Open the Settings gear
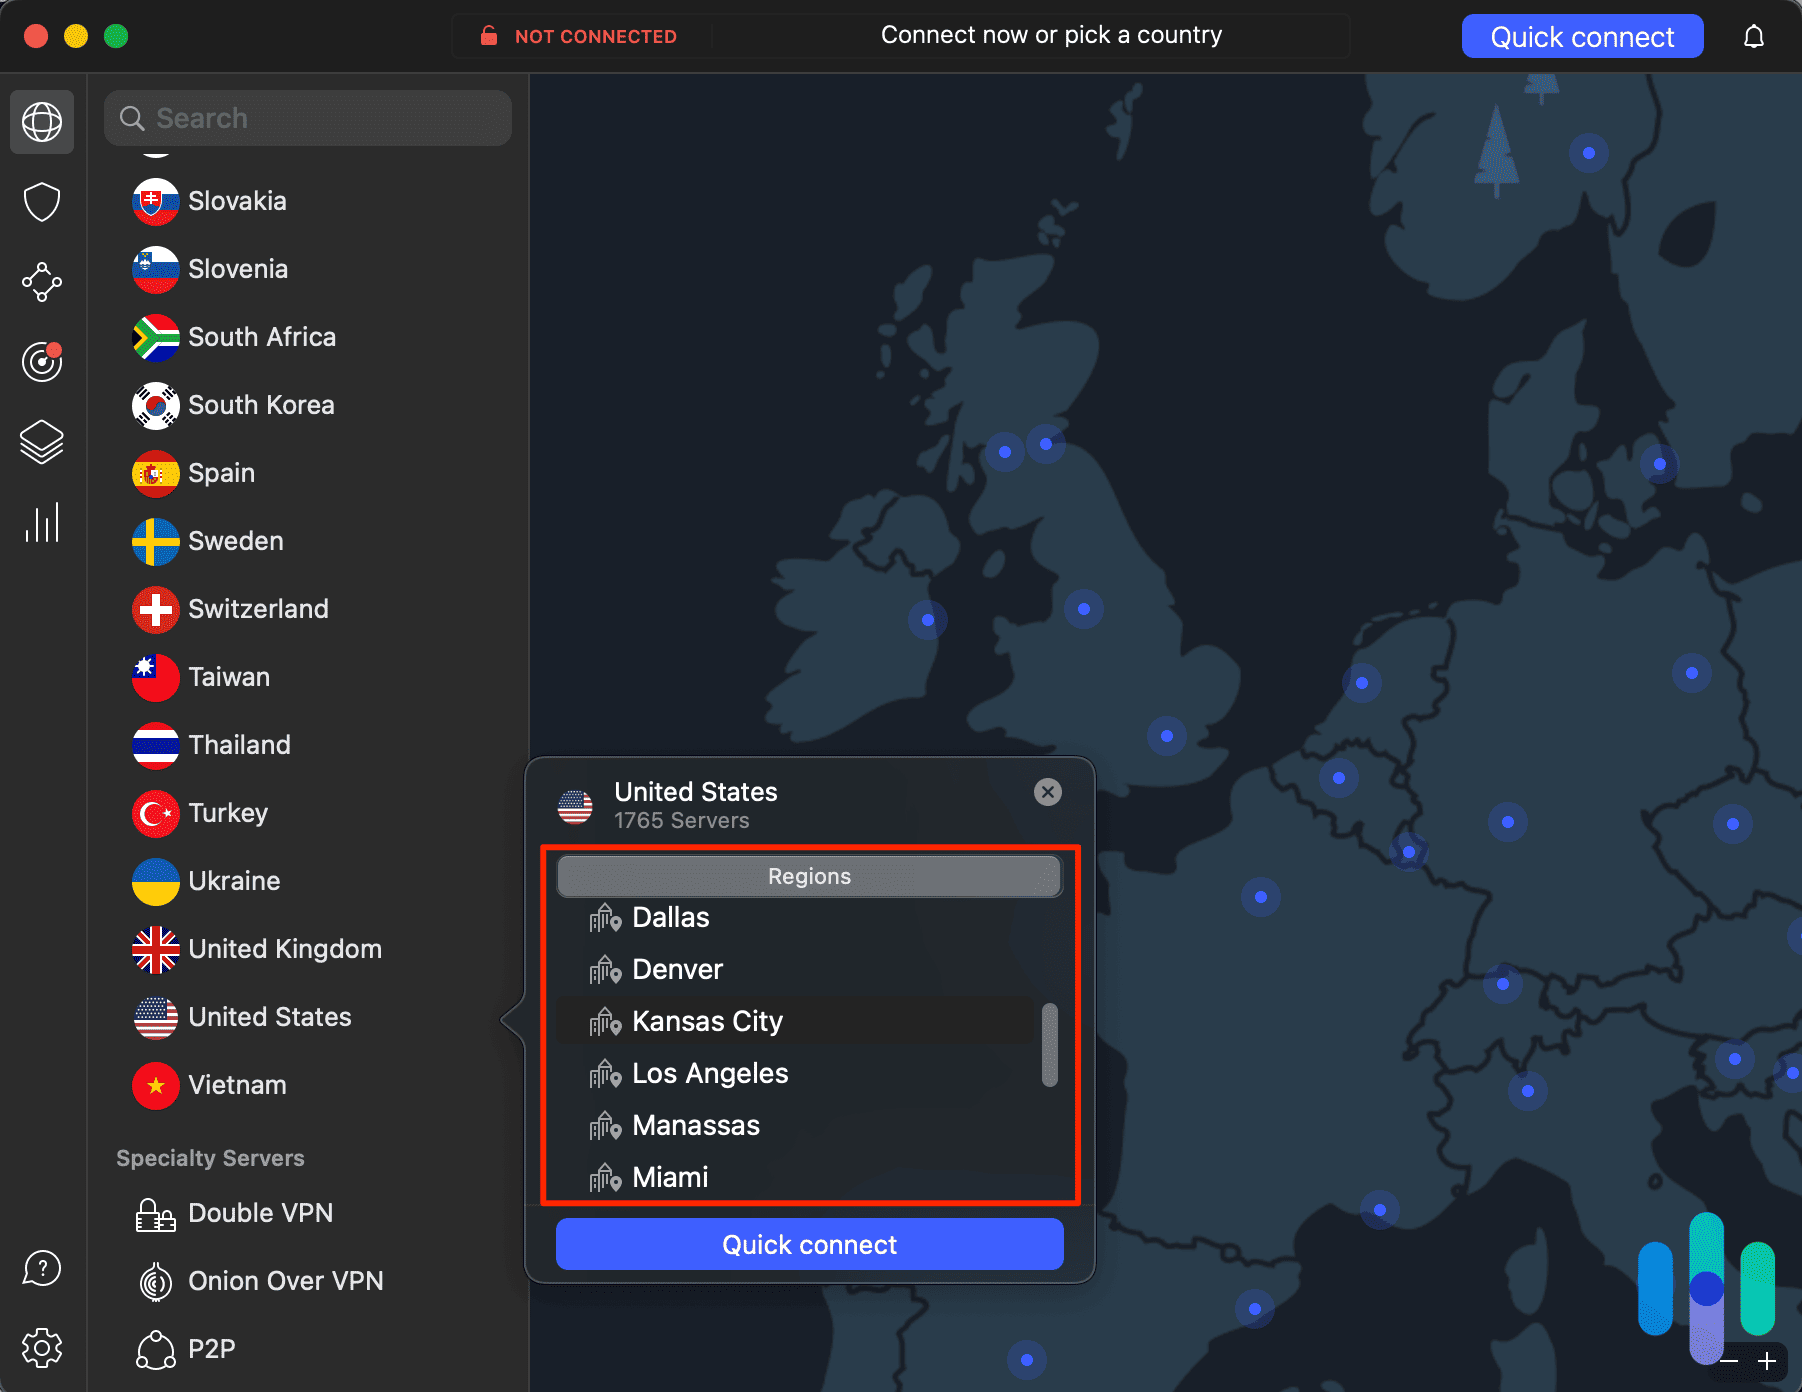This screenshot has height=1392, width=1802. [x=41, y=1347]
